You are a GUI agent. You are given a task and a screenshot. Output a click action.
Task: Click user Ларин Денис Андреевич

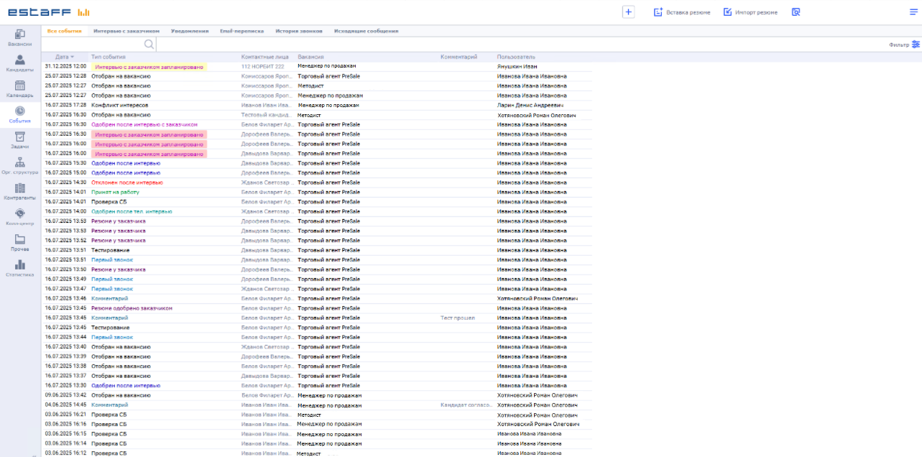pyautogui.click(x=532, y=105)
